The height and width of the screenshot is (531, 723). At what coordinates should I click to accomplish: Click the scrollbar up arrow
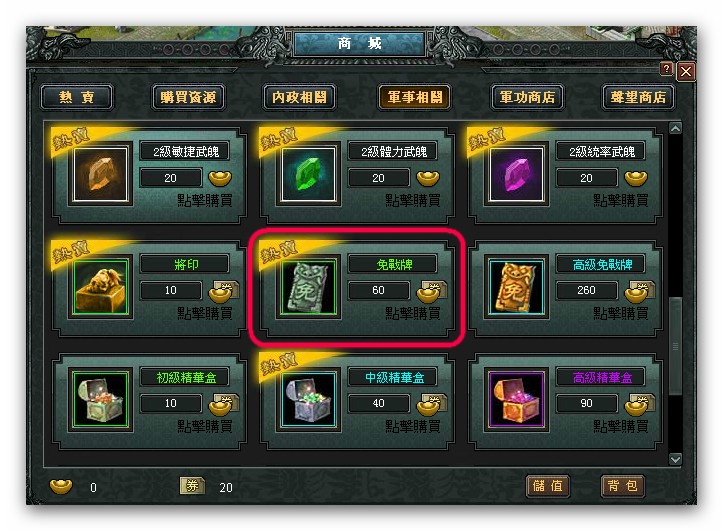point(676,128)
